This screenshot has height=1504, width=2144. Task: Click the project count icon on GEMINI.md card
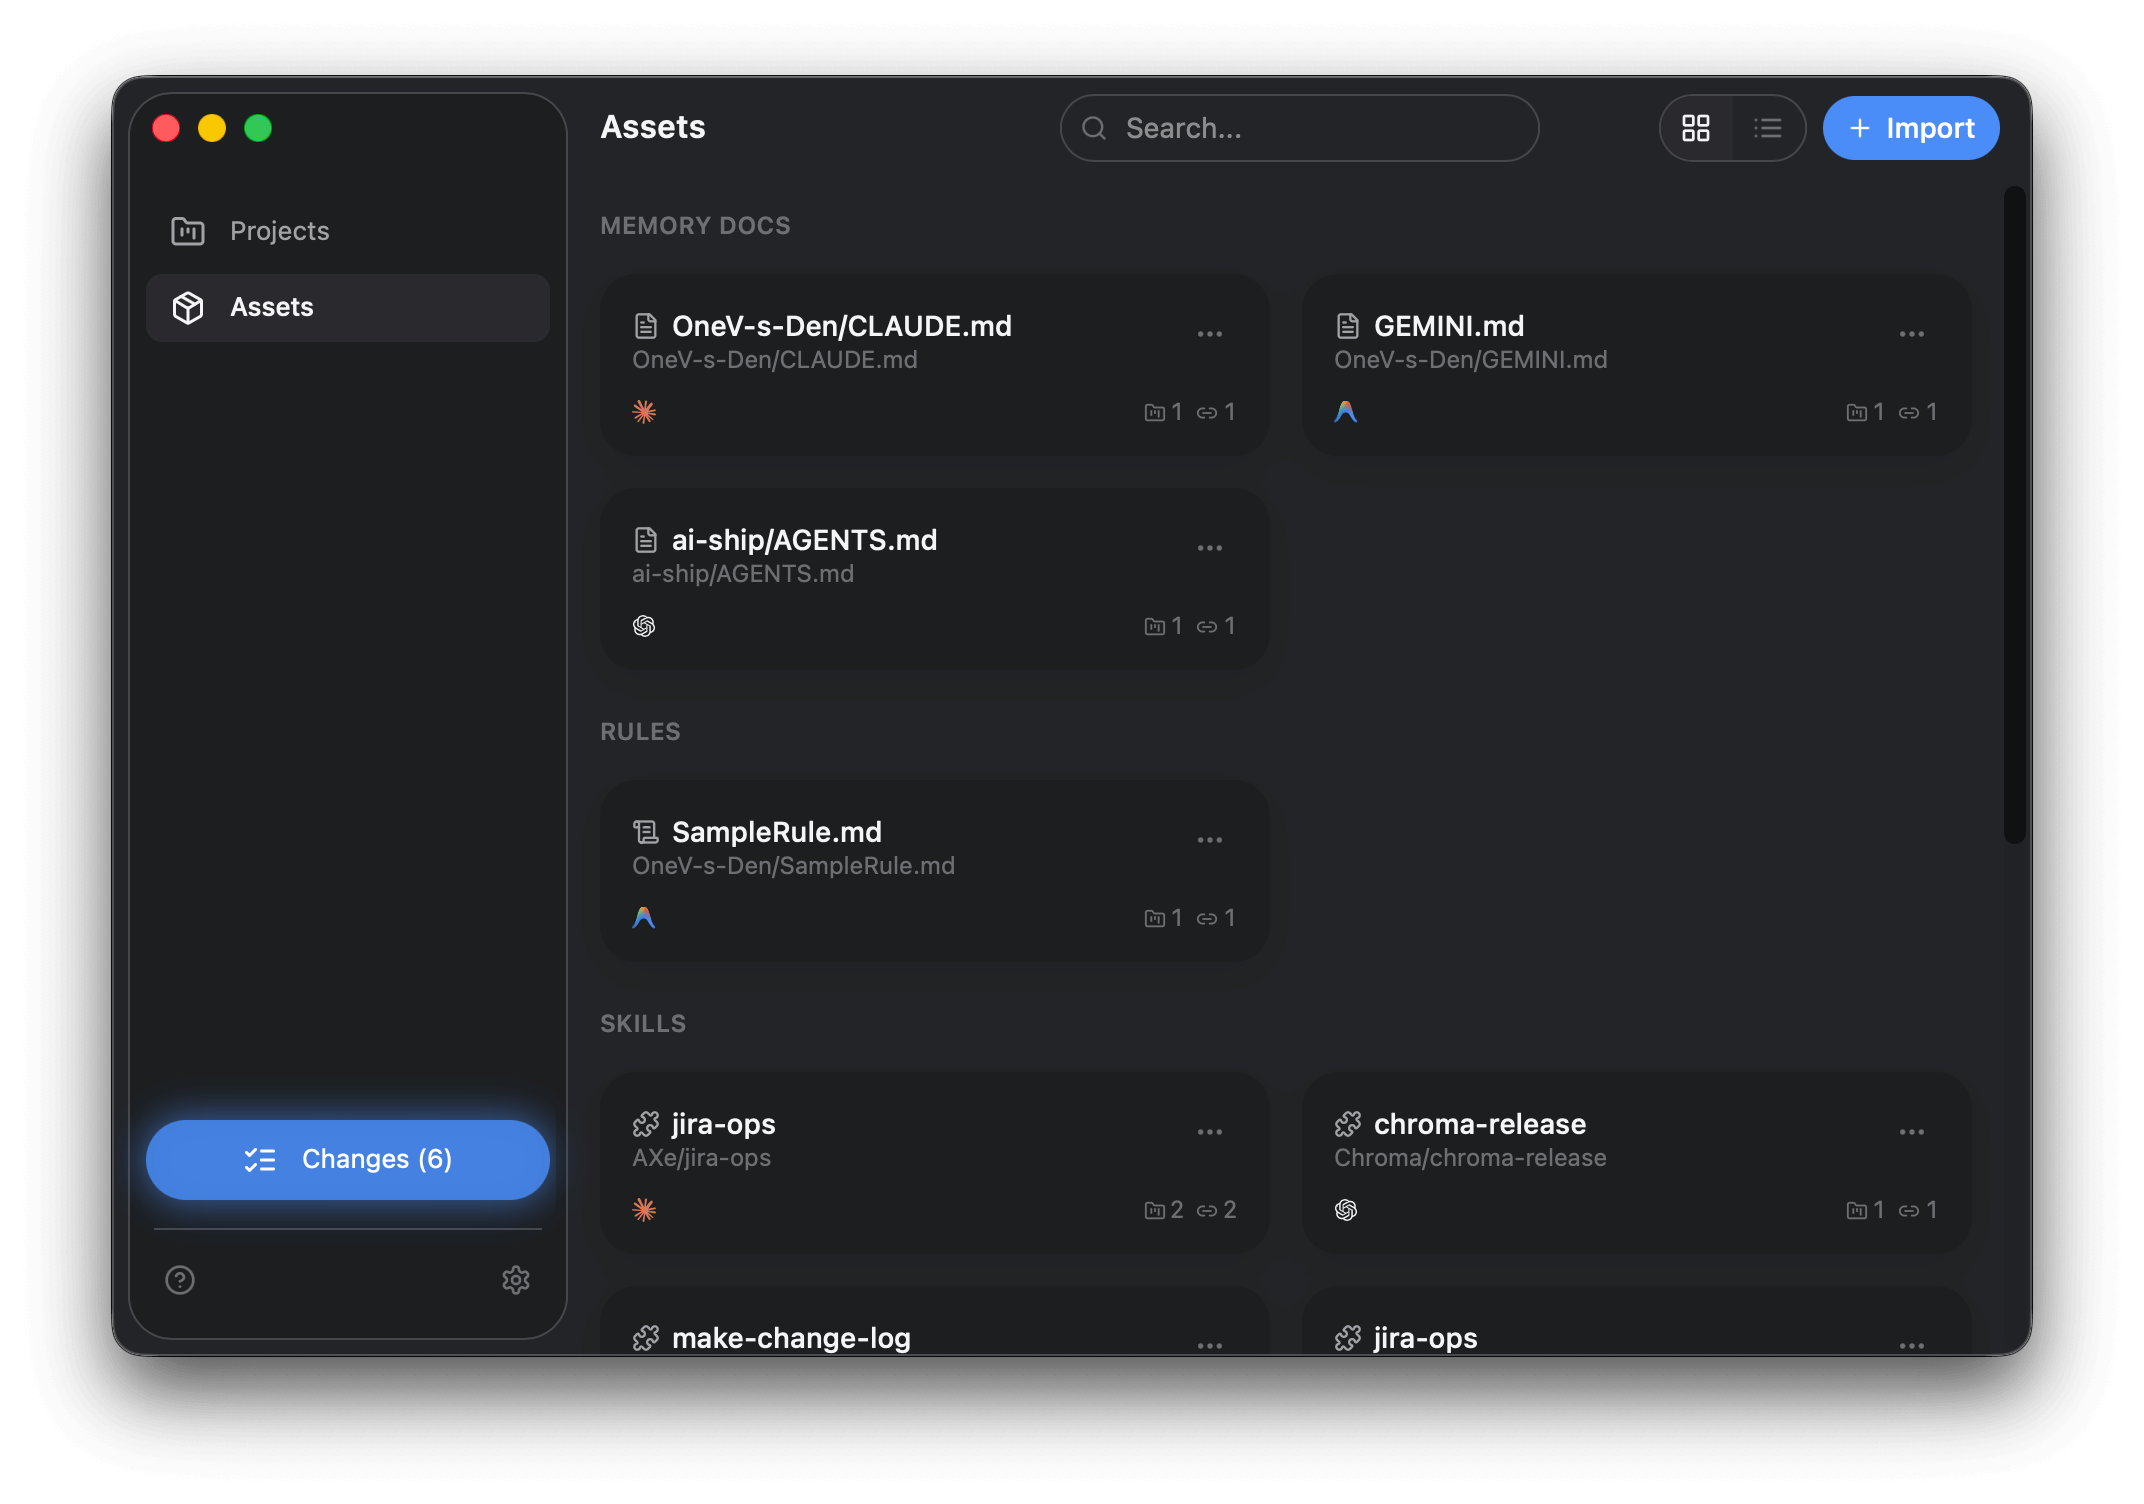coord(1858,411)
